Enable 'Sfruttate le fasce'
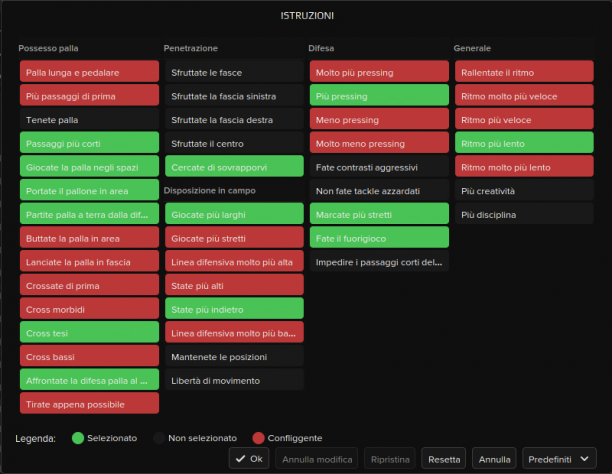The image size is (612, 474). coord(234,71)
